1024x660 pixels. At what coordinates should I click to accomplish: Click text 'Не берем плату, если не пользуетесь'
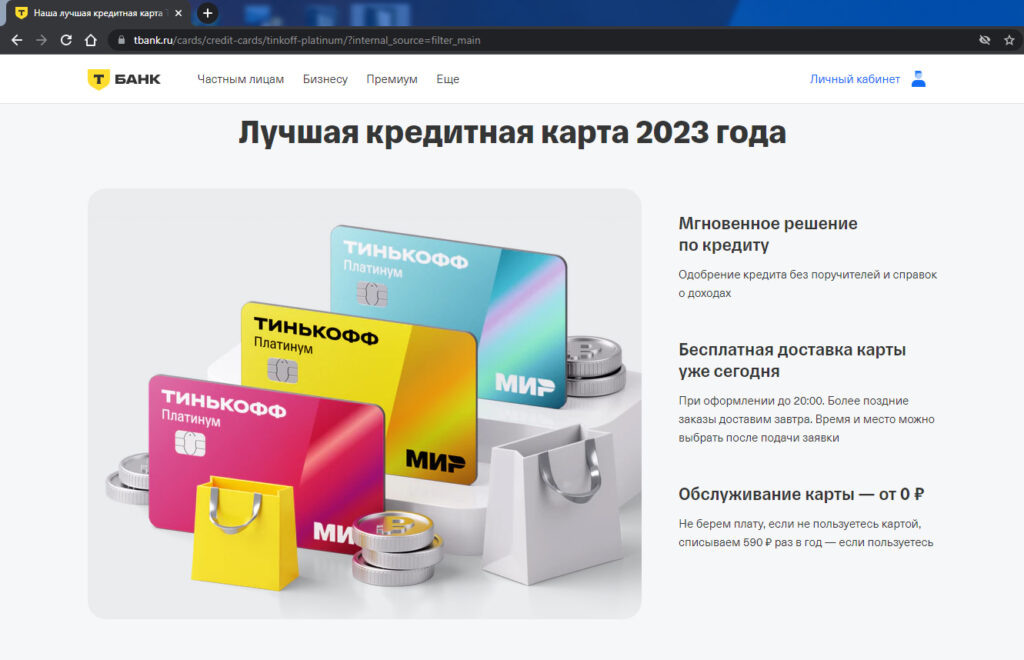tap(799, 524)
